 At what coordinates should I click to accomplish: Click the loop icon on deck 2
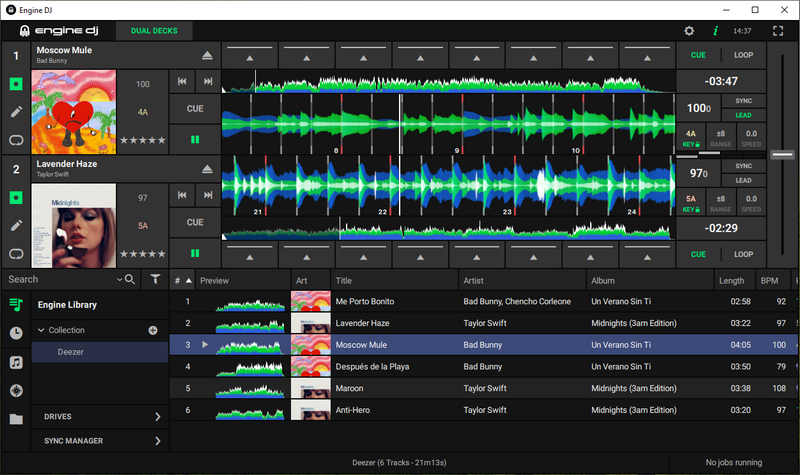(16, 254)
